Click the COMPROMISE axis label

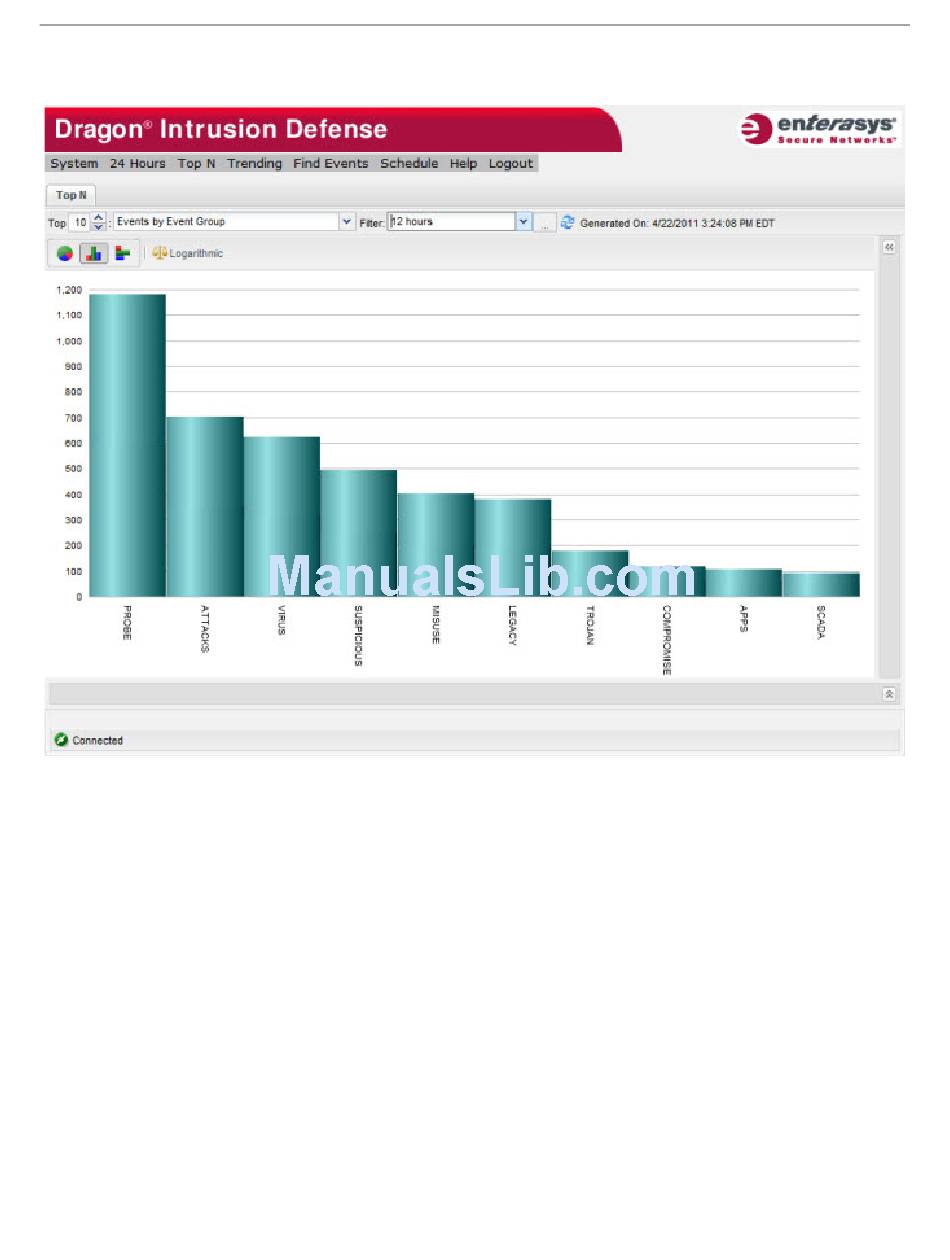(x=667, y=640)
